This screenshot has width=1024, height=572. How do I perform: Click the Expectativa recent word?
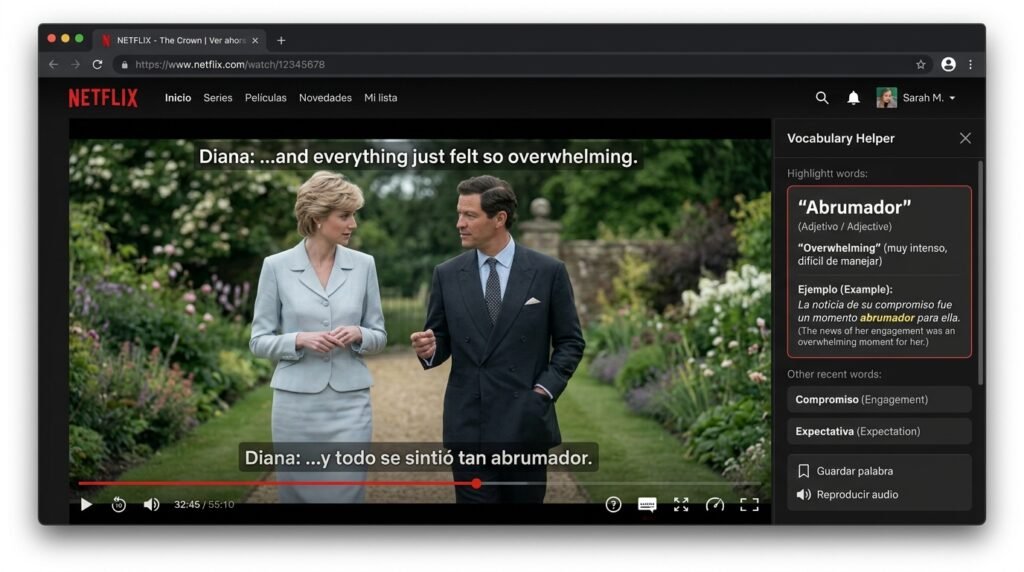[879, 432]
